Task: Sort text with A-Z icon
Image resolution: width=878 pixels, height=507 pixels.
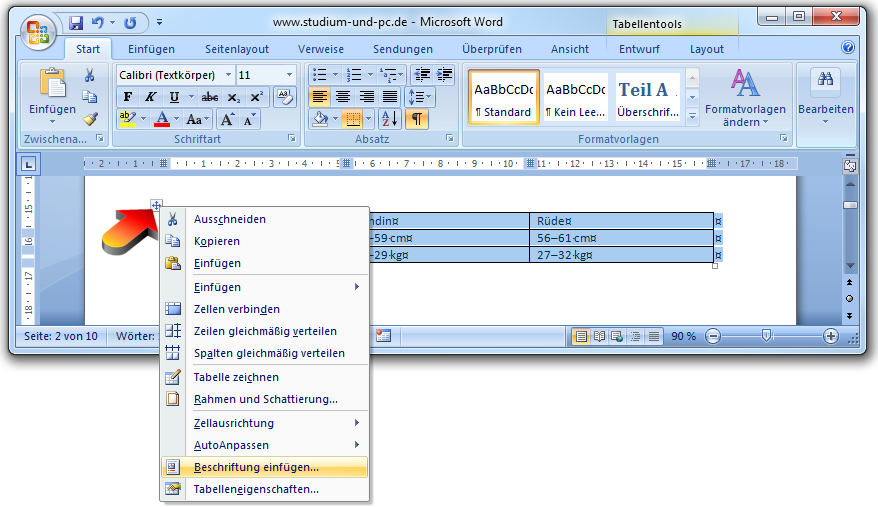Action: coord(389,119)
